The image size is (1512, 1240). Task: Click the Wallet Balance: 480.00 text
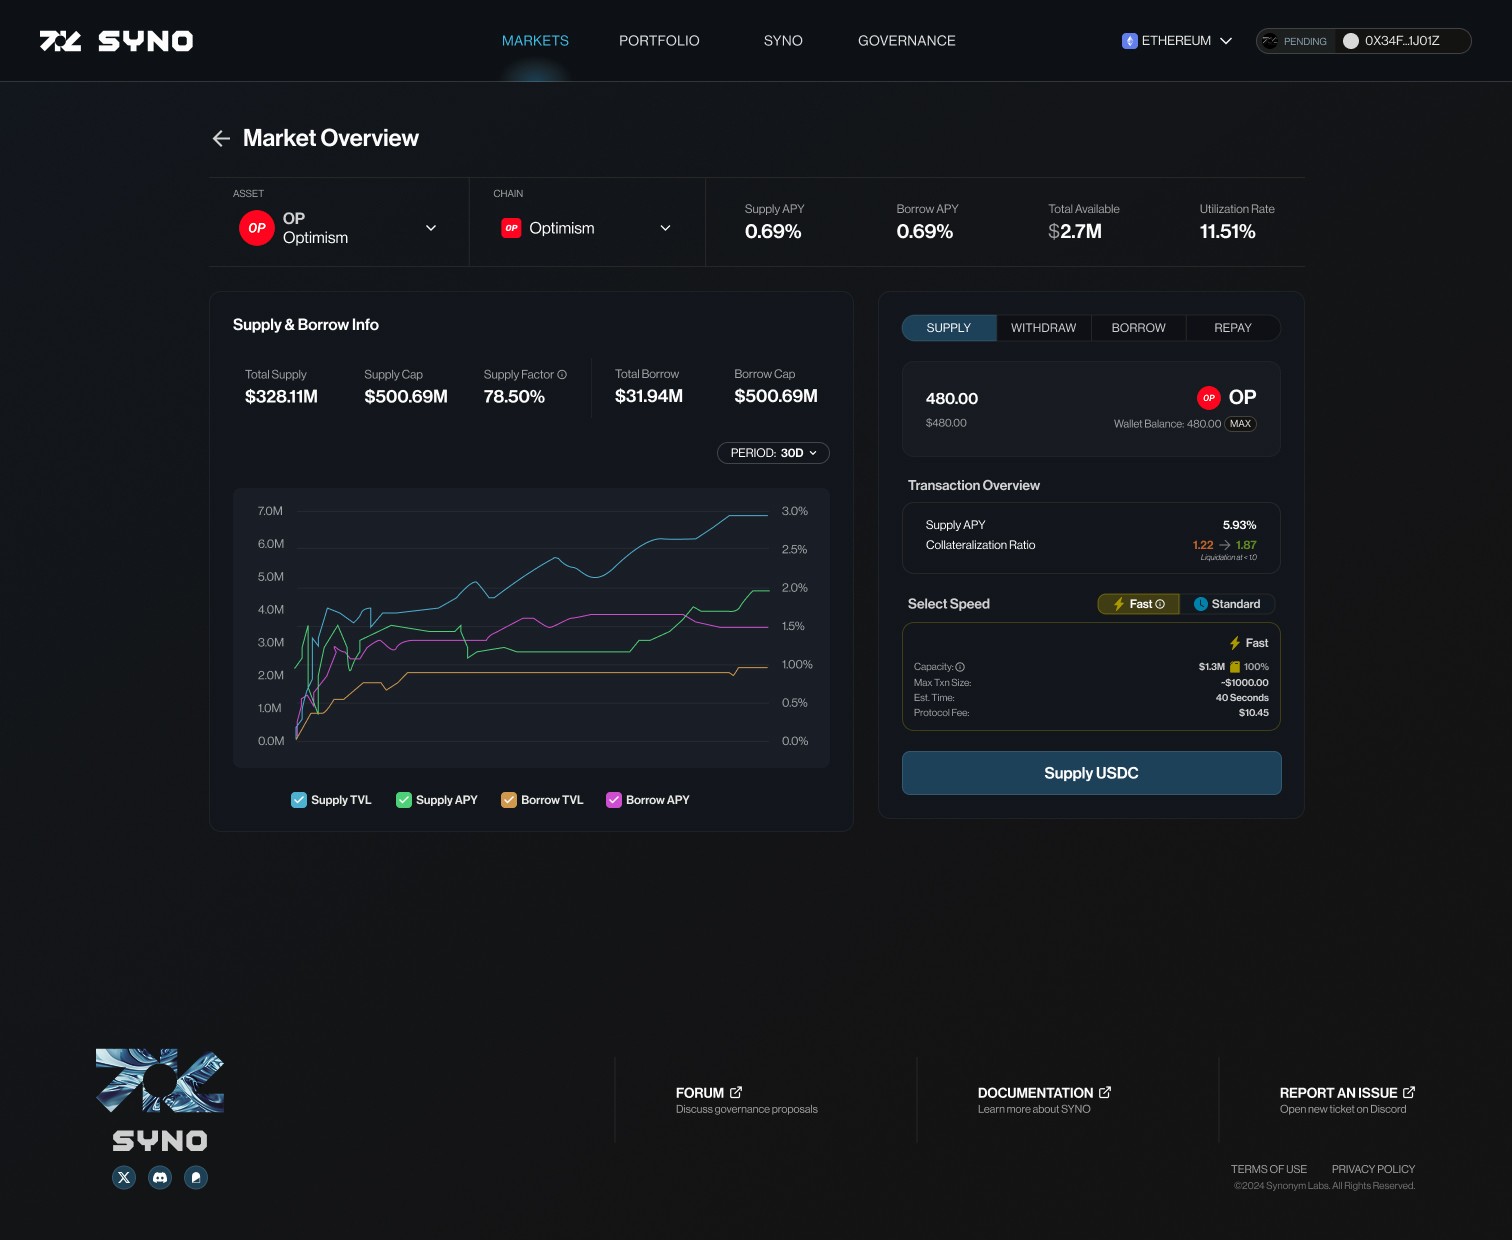coord(1167,424)
